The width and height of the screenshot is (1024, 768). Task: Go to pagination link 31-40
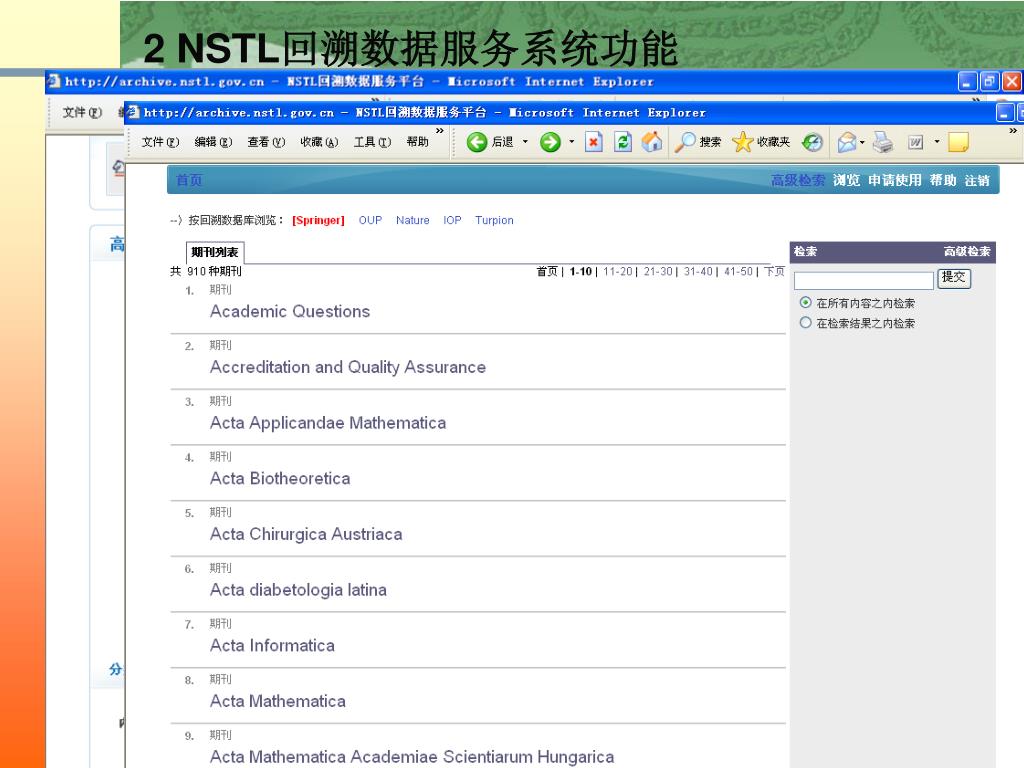[x=698, y=271]
